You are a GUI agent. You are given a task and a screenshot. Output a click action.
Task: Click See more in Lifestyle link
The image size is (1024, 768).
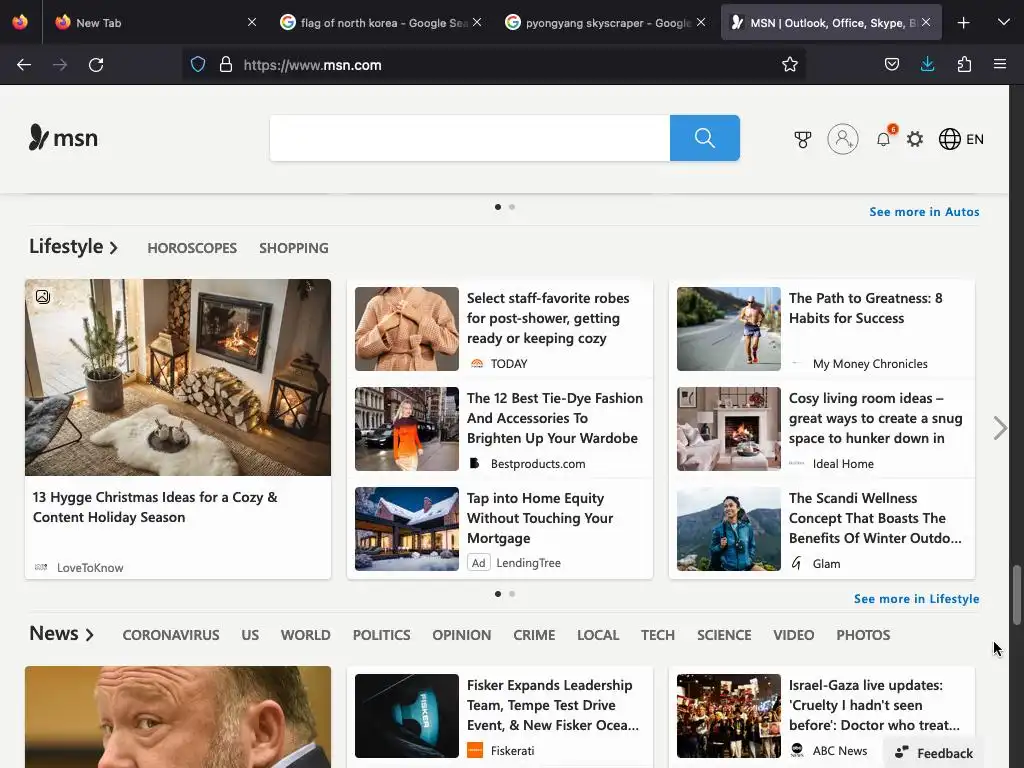click(x=916, y=599)
